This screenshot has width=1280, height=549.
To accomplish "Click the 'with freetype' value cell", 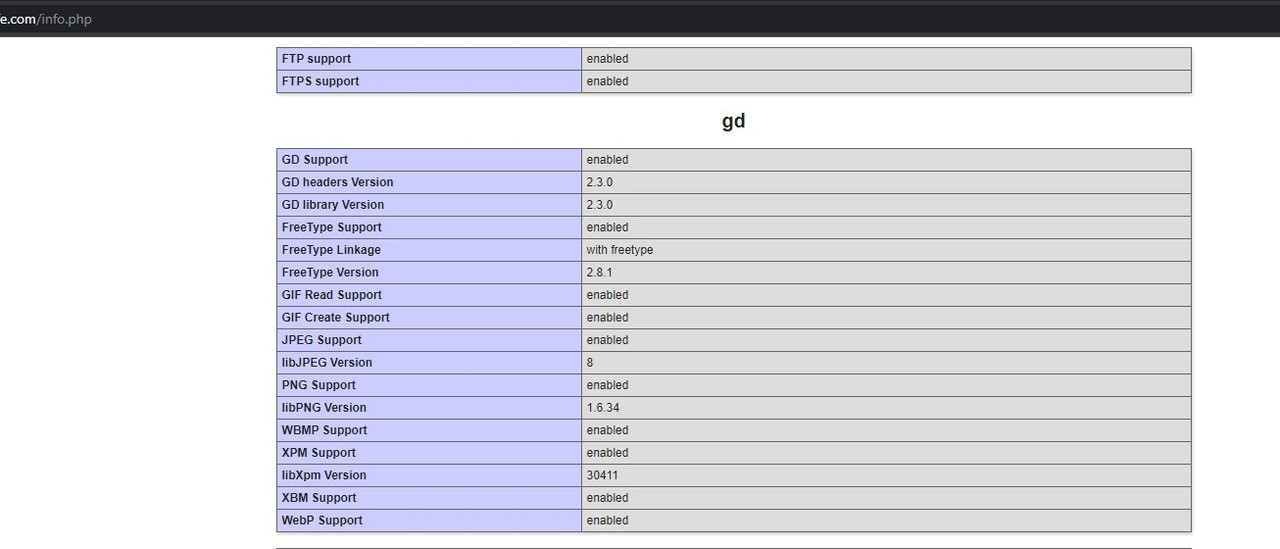I will 886,250.
